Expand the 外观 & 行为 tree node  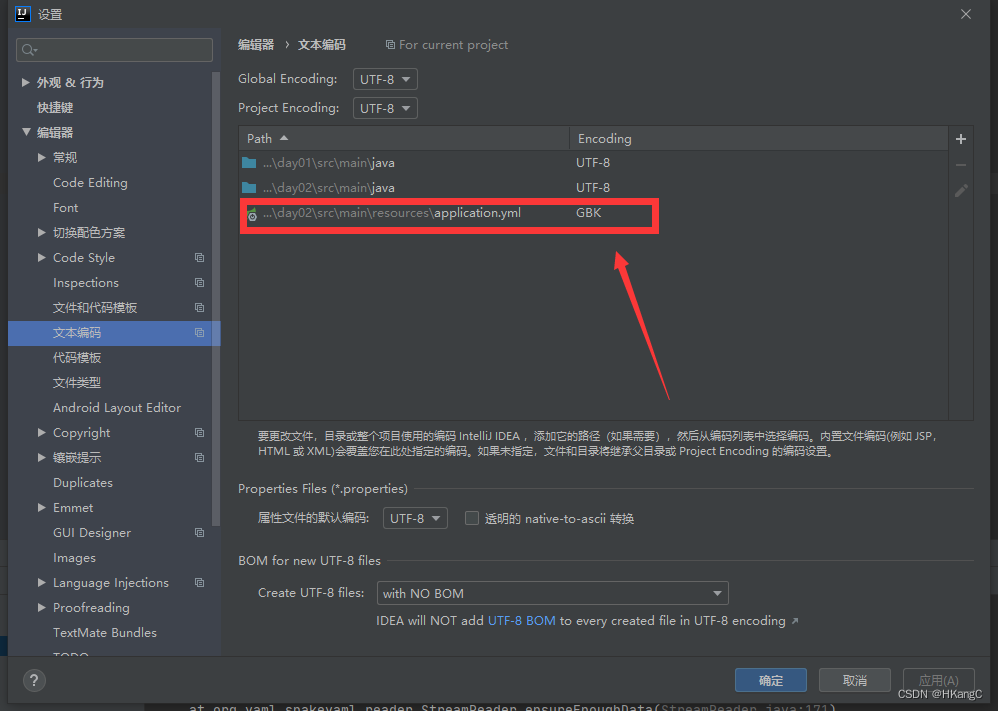click(24, 82)
